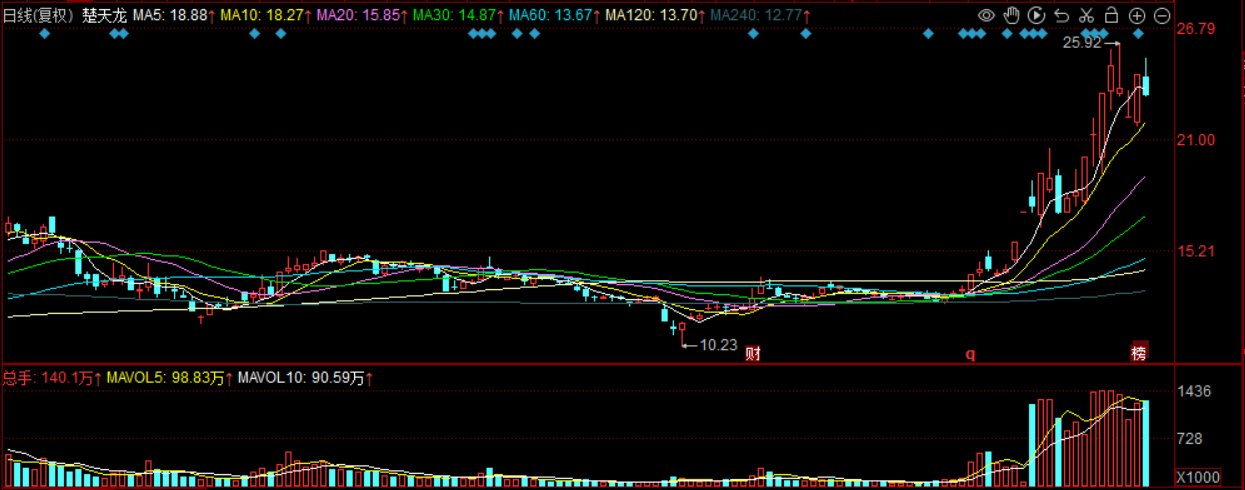Click the 榜 ranking marker on chart
This screenshot has height=490, width=1245.
[x=1139, y=353]
